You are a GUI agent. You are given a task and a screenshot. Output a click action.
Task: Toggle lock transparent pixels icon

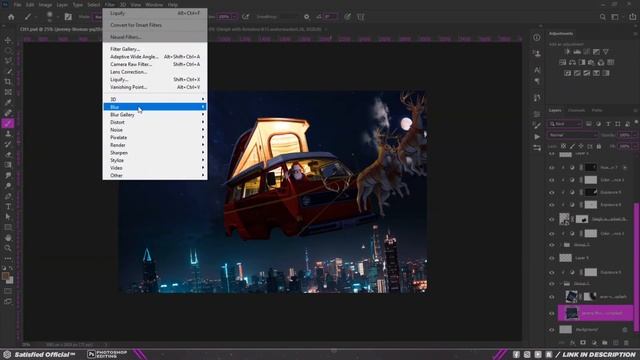point(564,146)
